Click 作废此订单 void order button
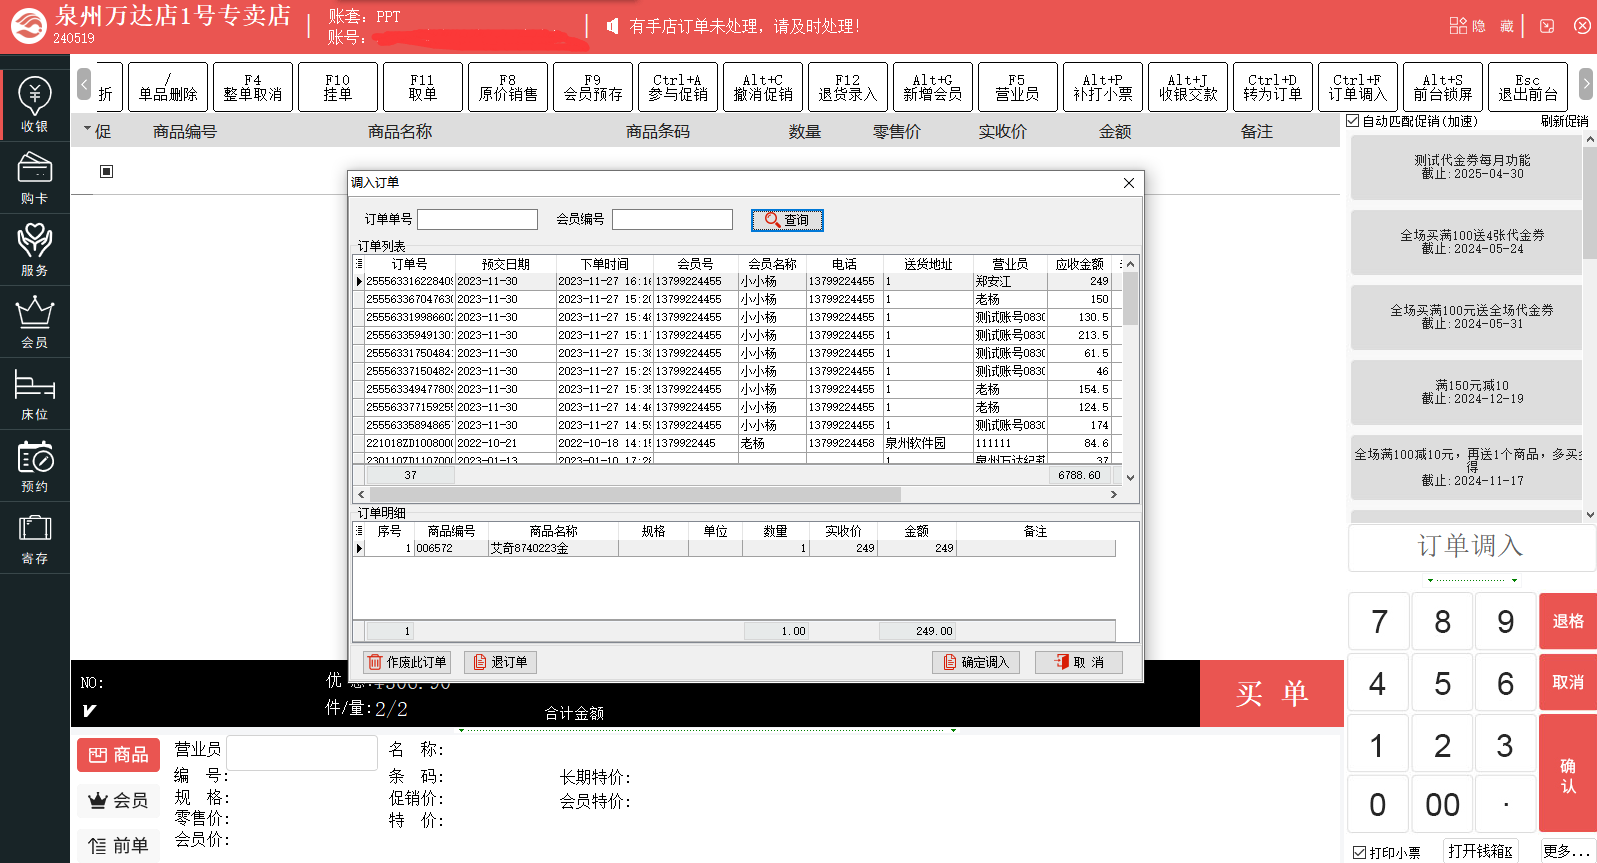The height and width of the screenshot is (863, 1597). 407,662
